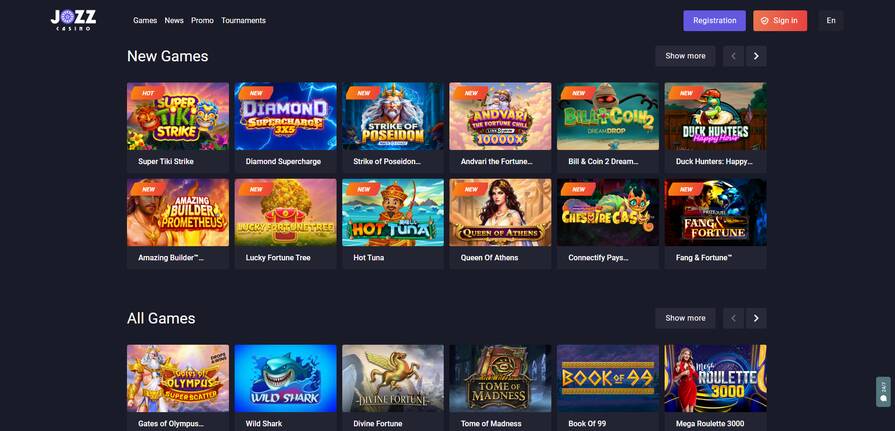Viewport: 895px width, 431px height.
Task: Expand New Games with Show more
Action: pos(685,56)
